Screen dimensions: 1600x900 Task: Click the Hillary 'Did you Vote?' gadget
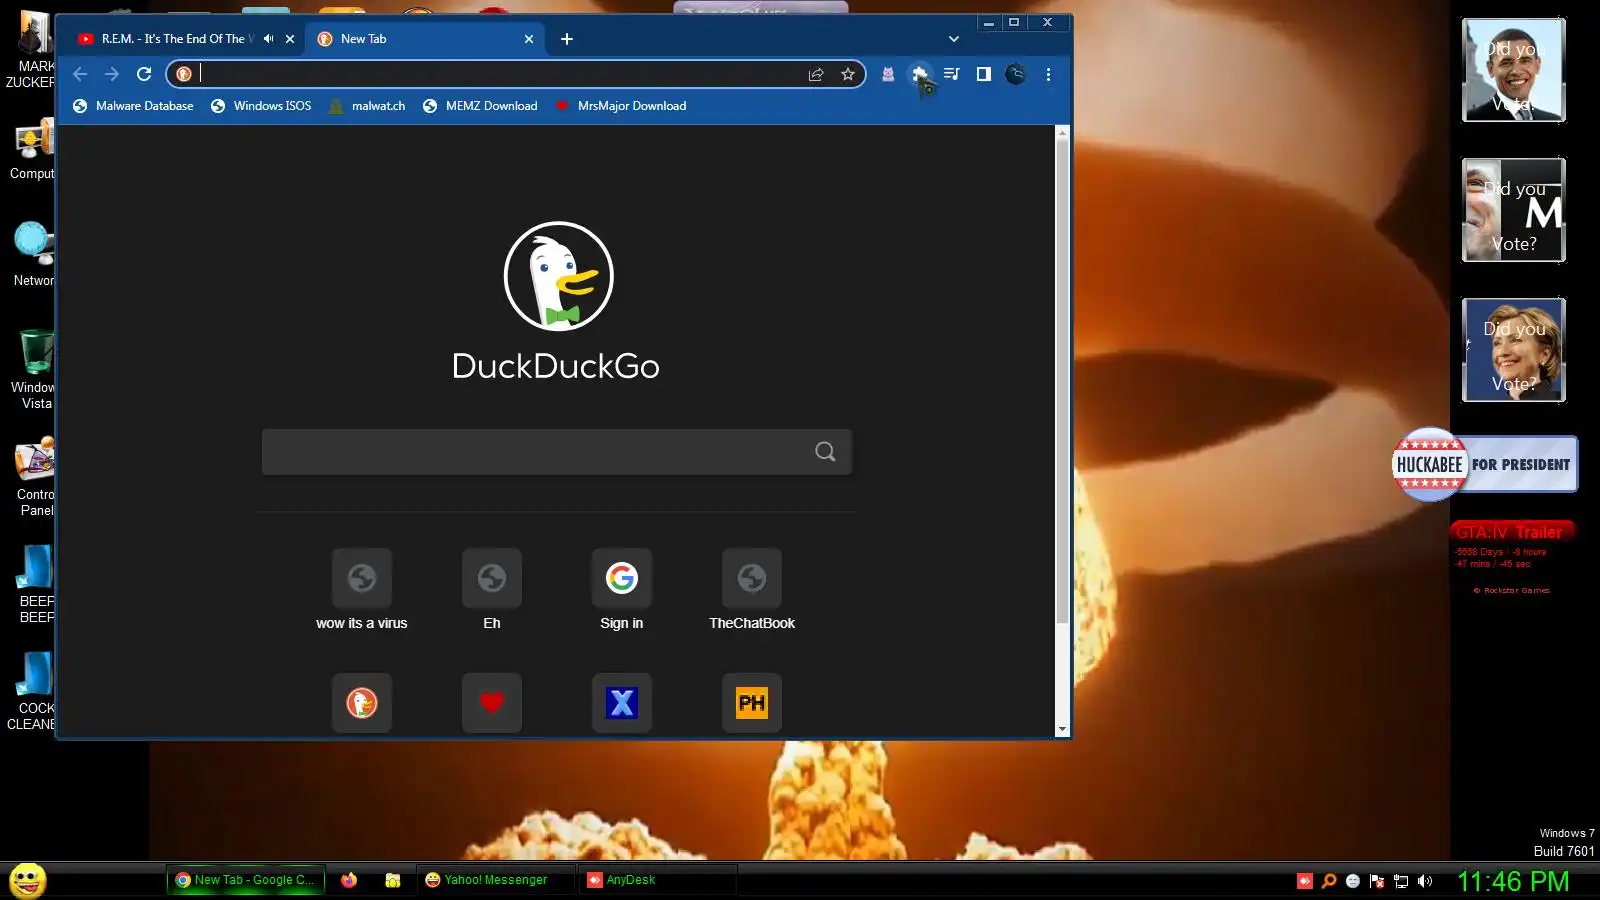[1514, 350]
